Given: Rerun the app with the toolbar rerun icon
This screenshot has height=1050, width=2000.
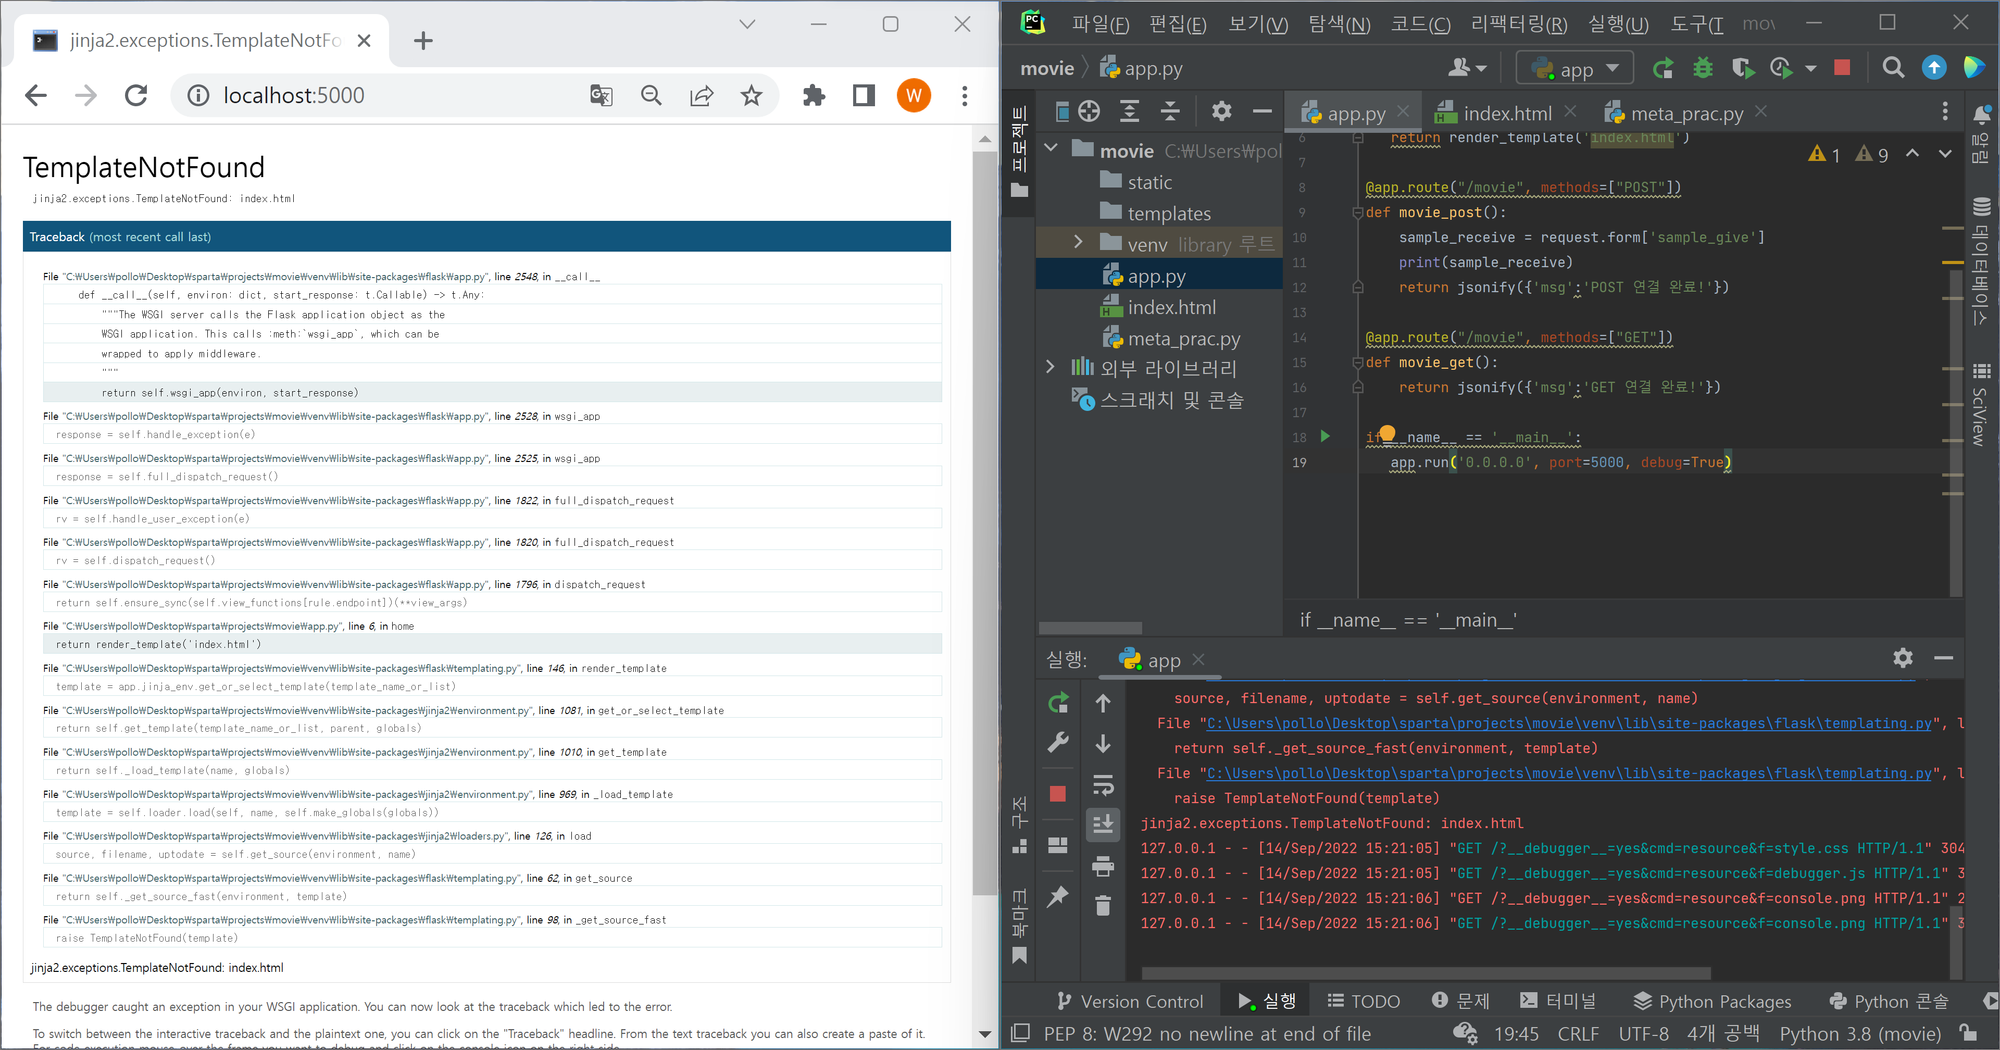Looking at the screenshot, I should point(1663,68).
